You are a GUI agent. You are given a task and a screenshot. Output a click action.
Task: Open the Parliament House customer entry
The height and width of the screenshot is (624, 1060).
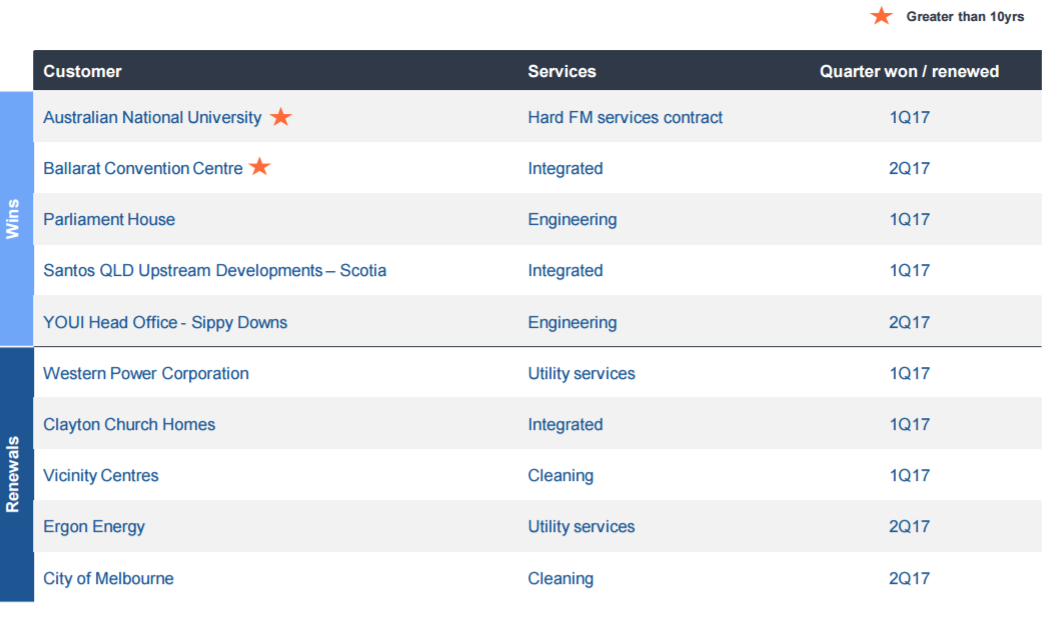(x=109, y=219)
